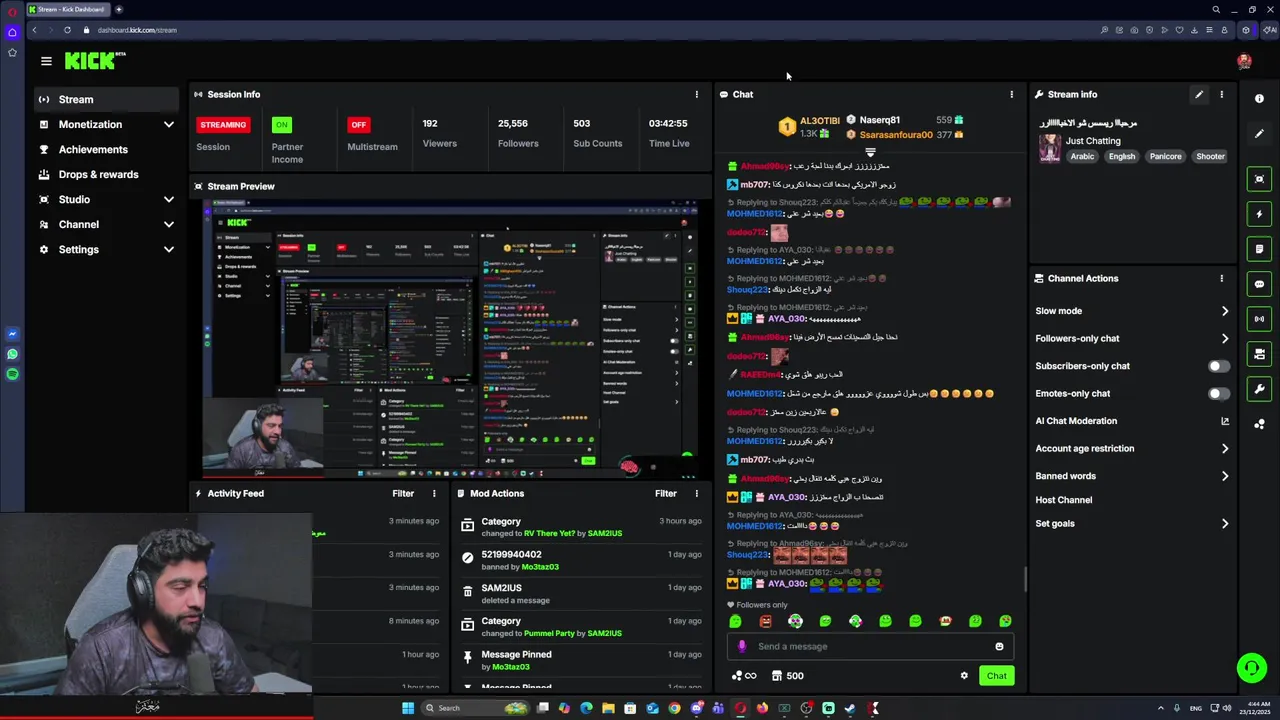
Task: Open Banned words options arrow
Action: 1225,476
